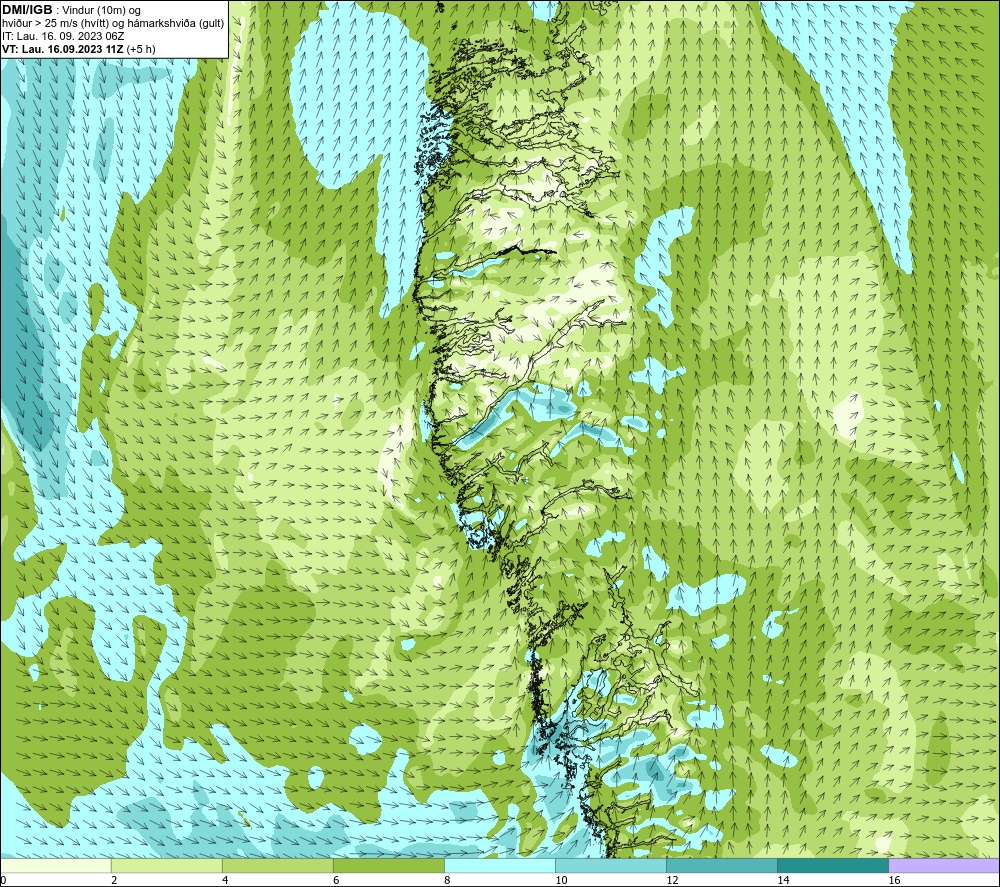Click the 0–2 m/s pale legend swatch
This screenshot has width=1000, height=887.
(56, 865)
